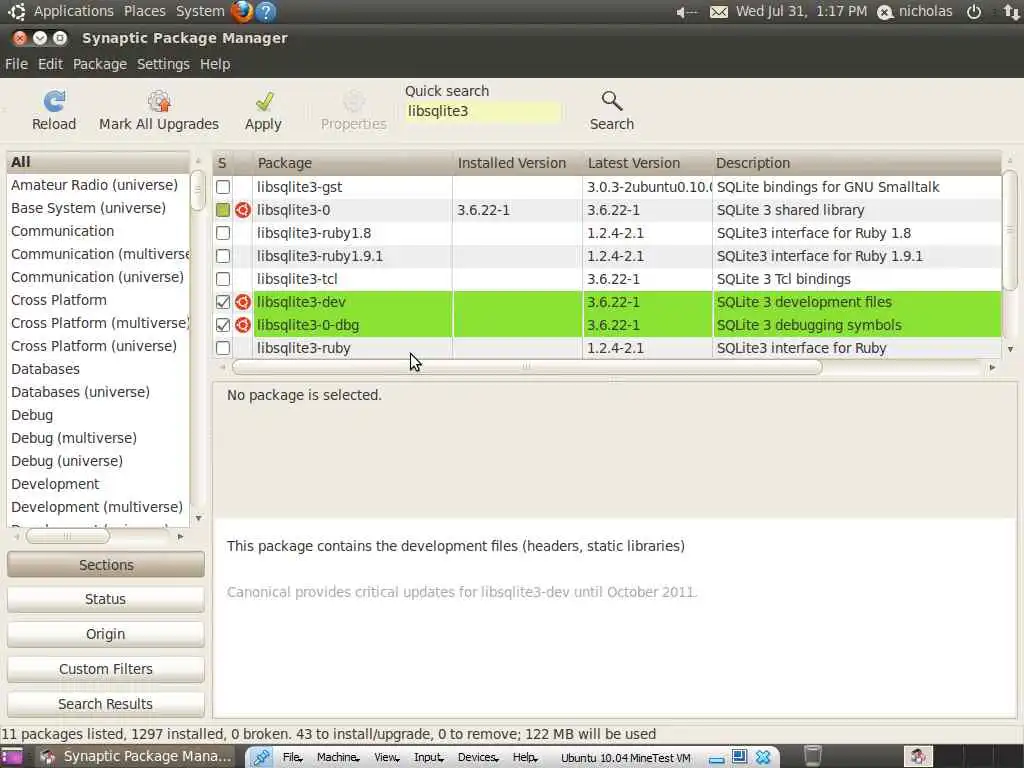Open Firefox from the top panel
This screenshot has height=768, width=1024.
click(242, 11)
